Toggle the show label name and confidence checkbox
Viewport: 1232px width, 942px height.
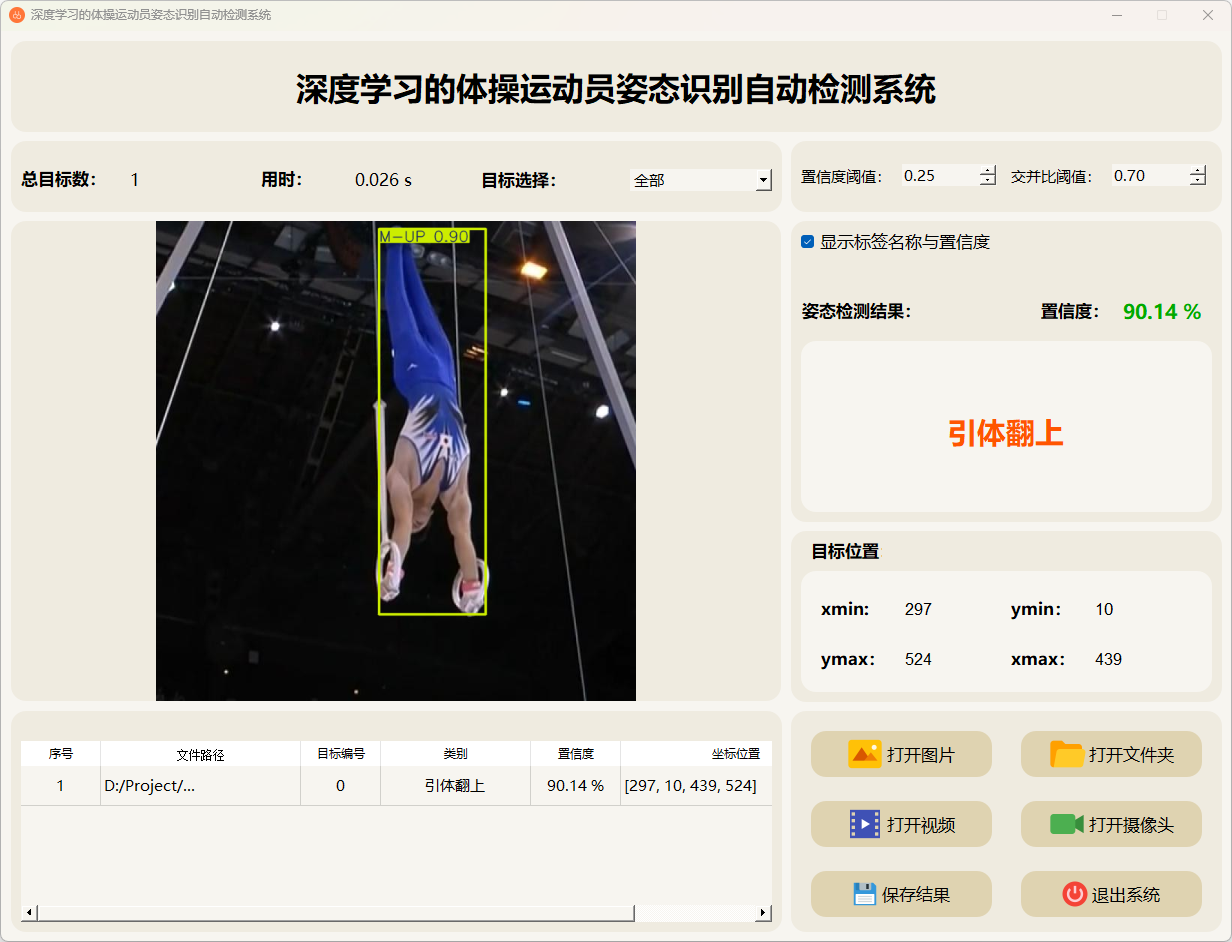click(x=808, y=242)
